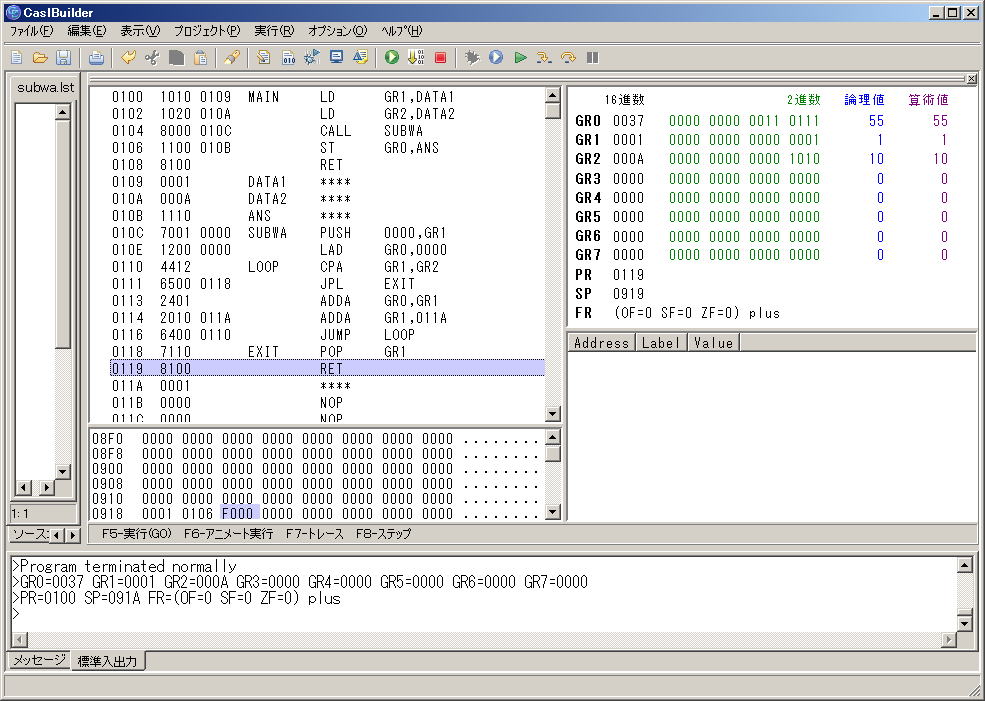This screenshot has width=985, height=701.
Task: Click the debug bug icon
Action: pyautogui.click(x=472, y=58)
